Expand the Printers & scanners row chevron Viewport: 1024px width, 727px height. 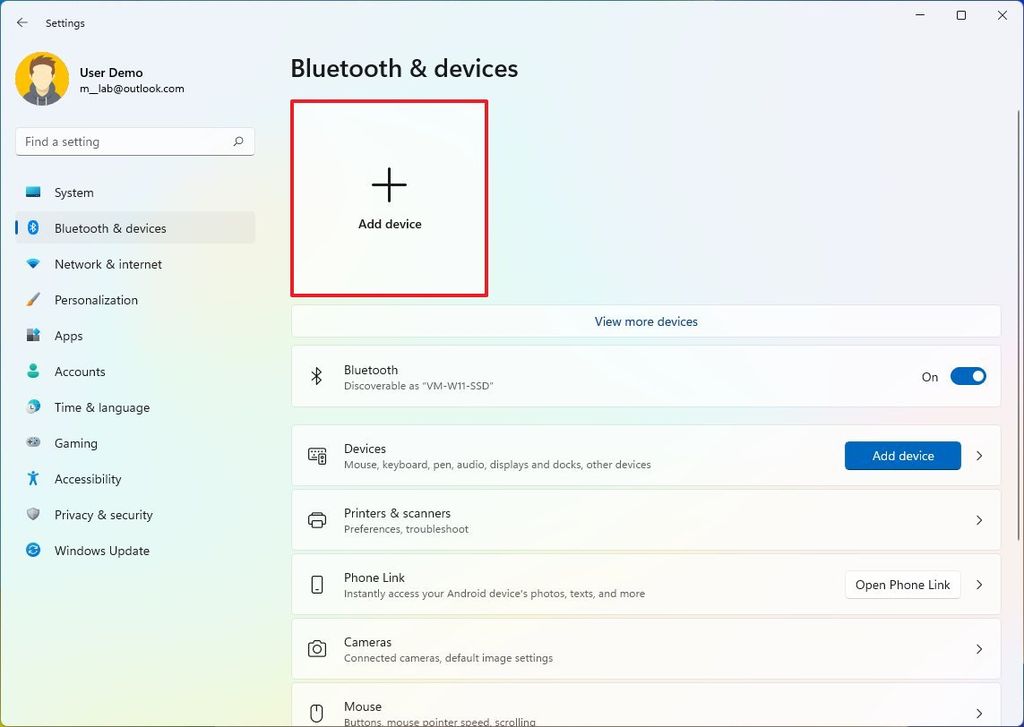click(x=979, y=520)
